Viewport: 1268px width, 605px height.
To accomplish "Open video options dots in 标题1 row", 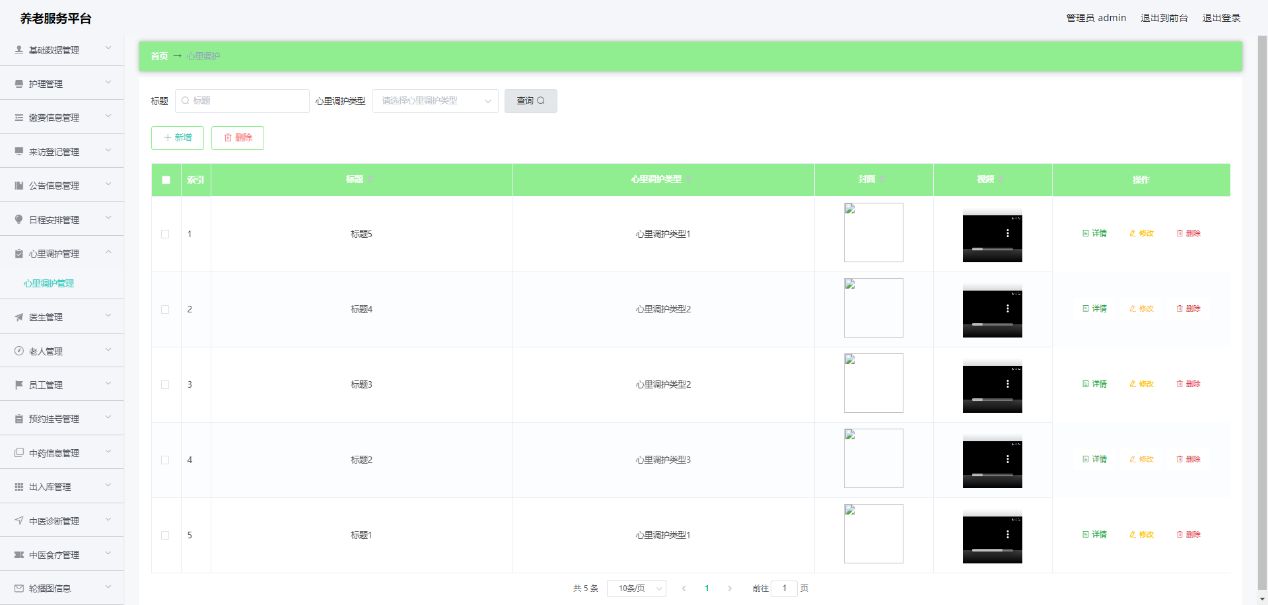I will coord(1007,534).
